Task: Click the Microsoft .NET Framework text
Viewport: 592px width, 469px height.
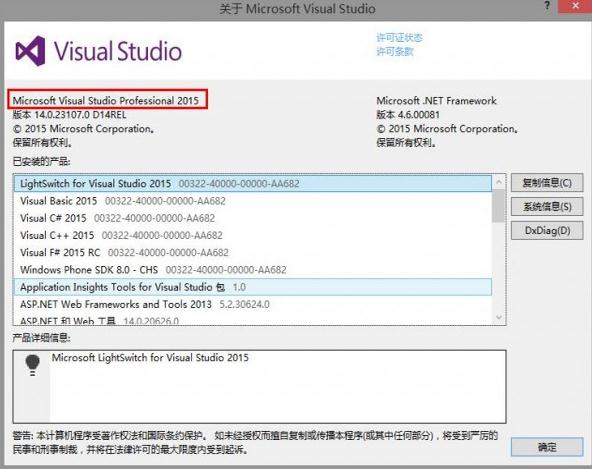Action: [436, 101]
